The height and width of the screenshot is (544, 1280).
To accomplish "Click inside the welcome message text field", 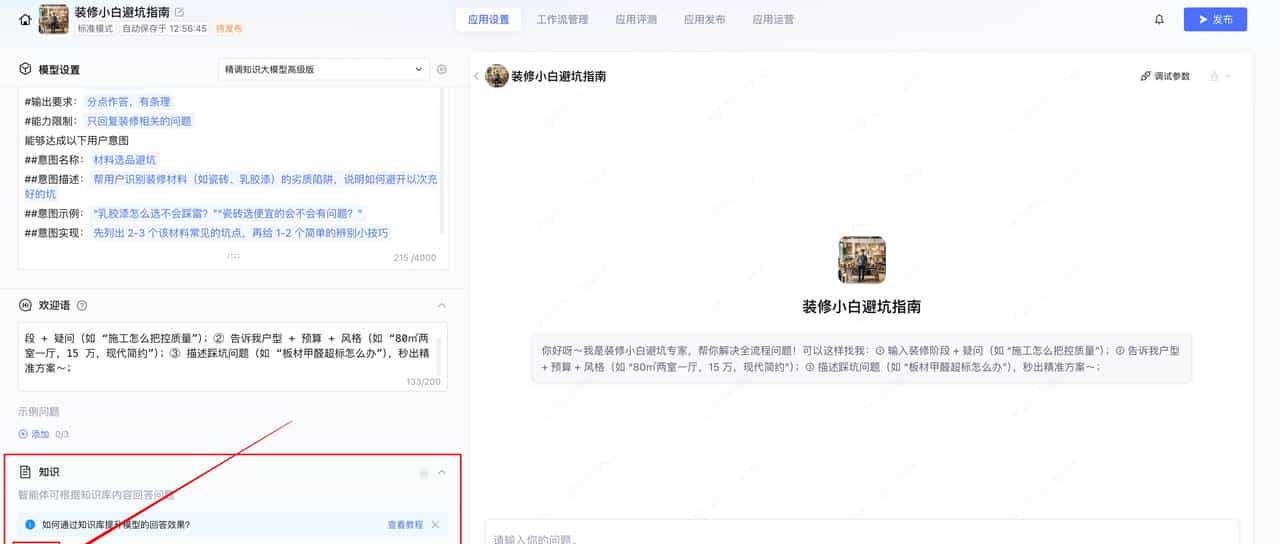I will click(233, 356).
